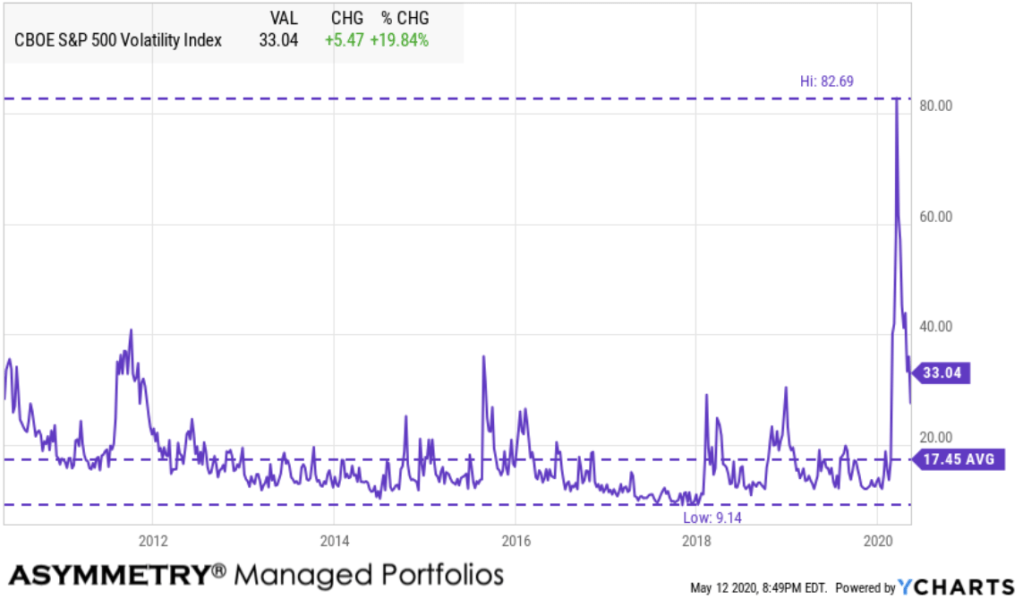Click the CHG column header
This screenshot has width=1023, height=599.
(x=347, y=19)
